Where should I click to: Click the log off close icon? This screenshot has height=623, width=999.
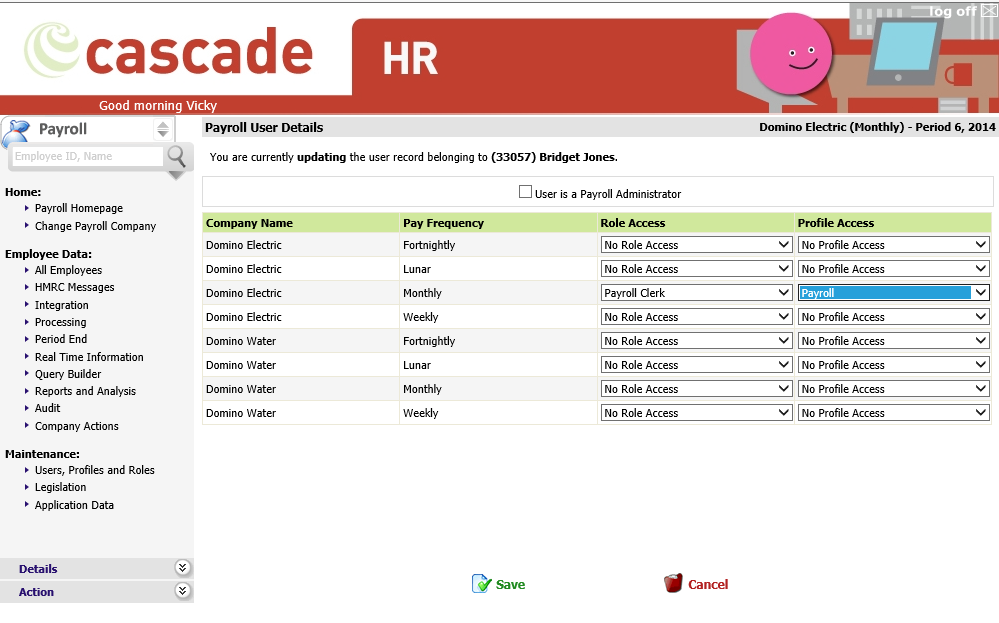[989, 11]
